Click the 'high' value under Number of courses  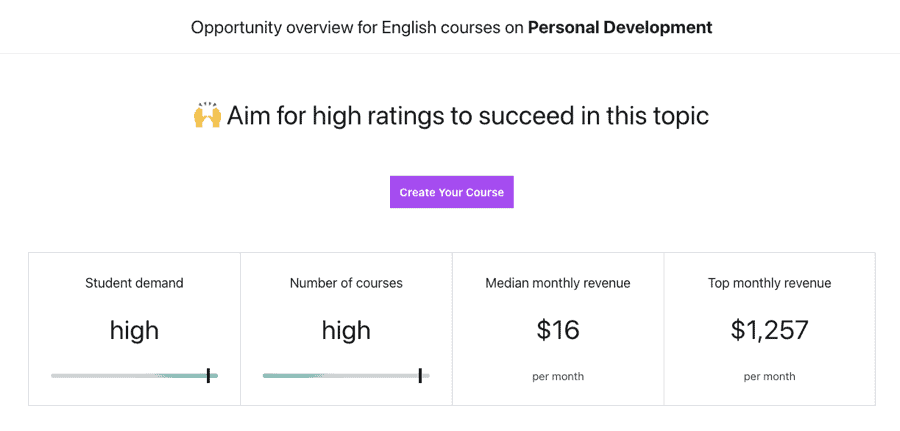[346, 330]
